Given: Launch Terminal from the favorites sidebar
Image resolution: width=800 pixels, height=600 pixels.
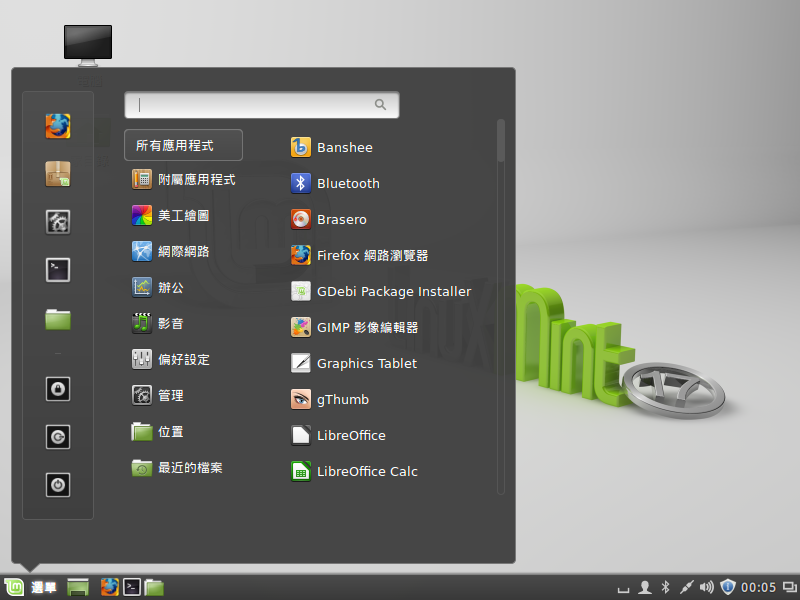Looking at the screenshot, I should pyautogui.click(x=58, y=270).
